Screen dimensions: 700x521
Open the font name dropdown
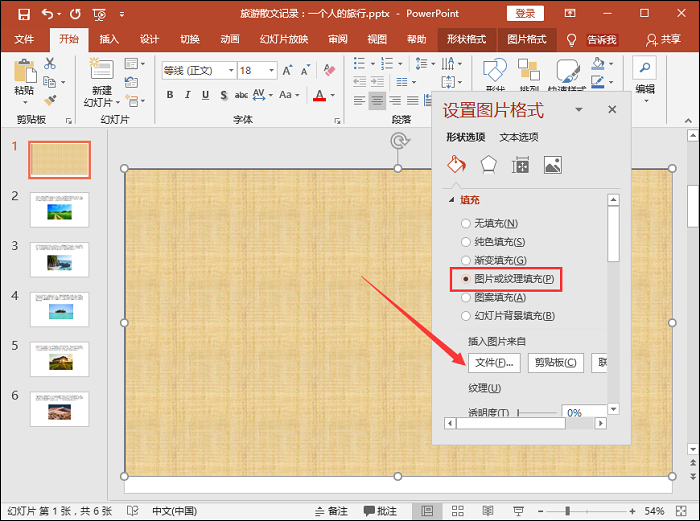[x=231, y=71]
